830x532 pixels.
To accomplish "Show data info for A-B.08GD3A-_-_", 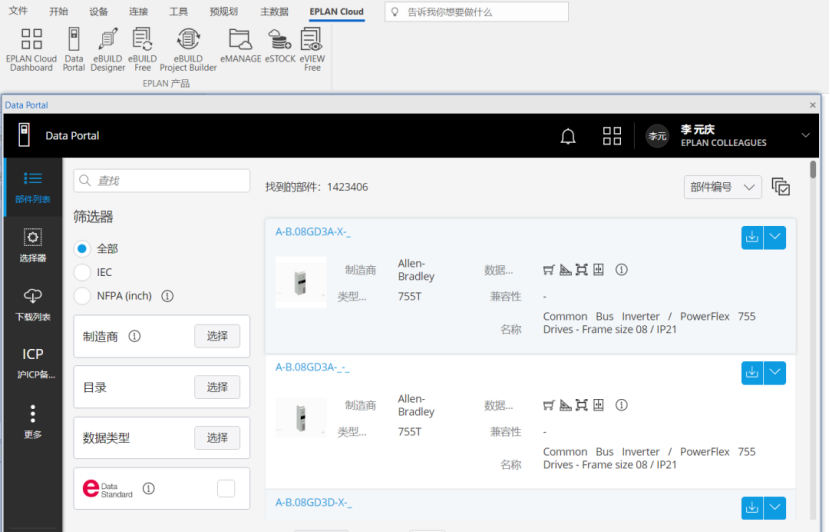I will tap(621, 405).
